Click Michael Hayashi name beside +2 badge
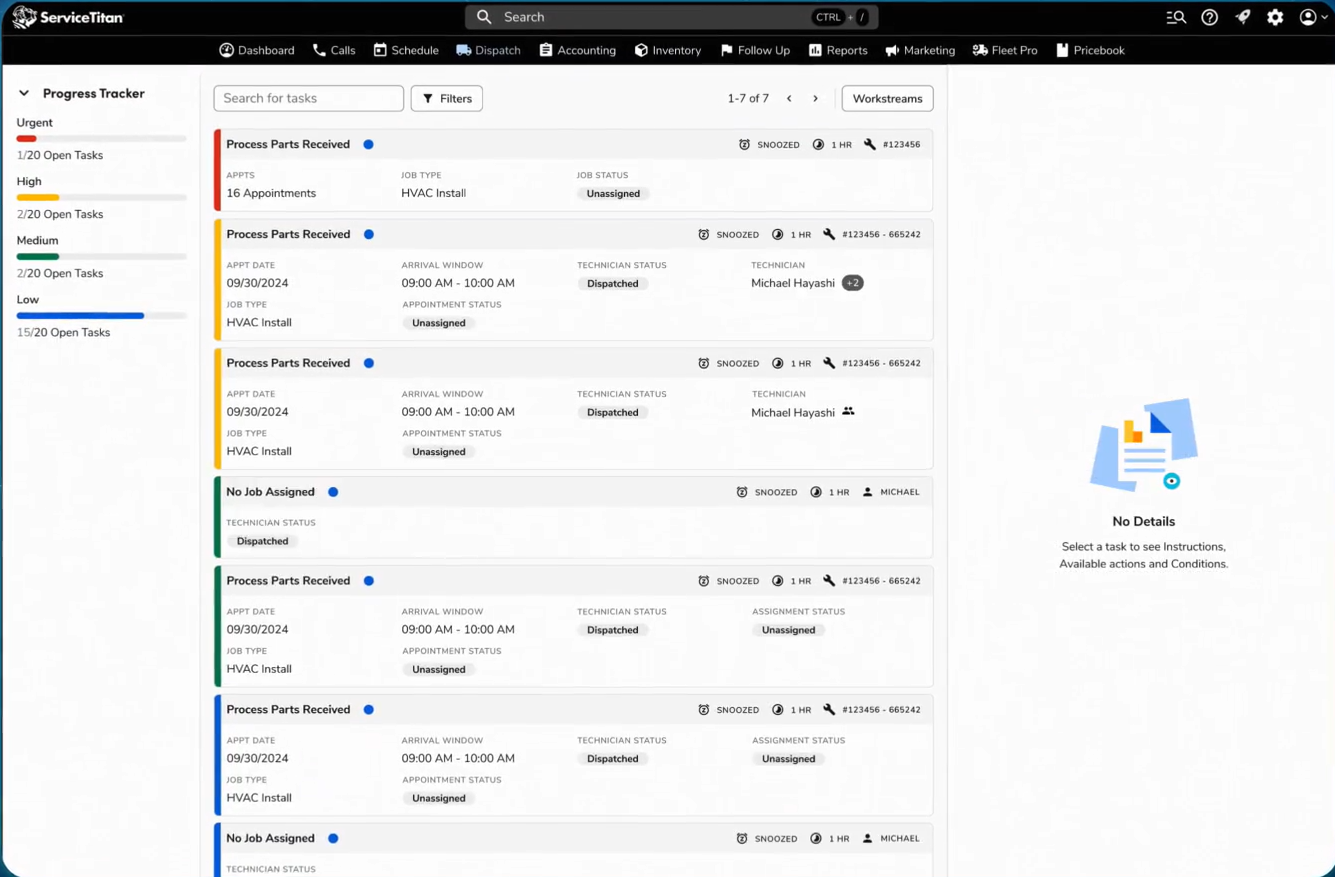This screenshot has height=877, width=1335. click(793, 283)
